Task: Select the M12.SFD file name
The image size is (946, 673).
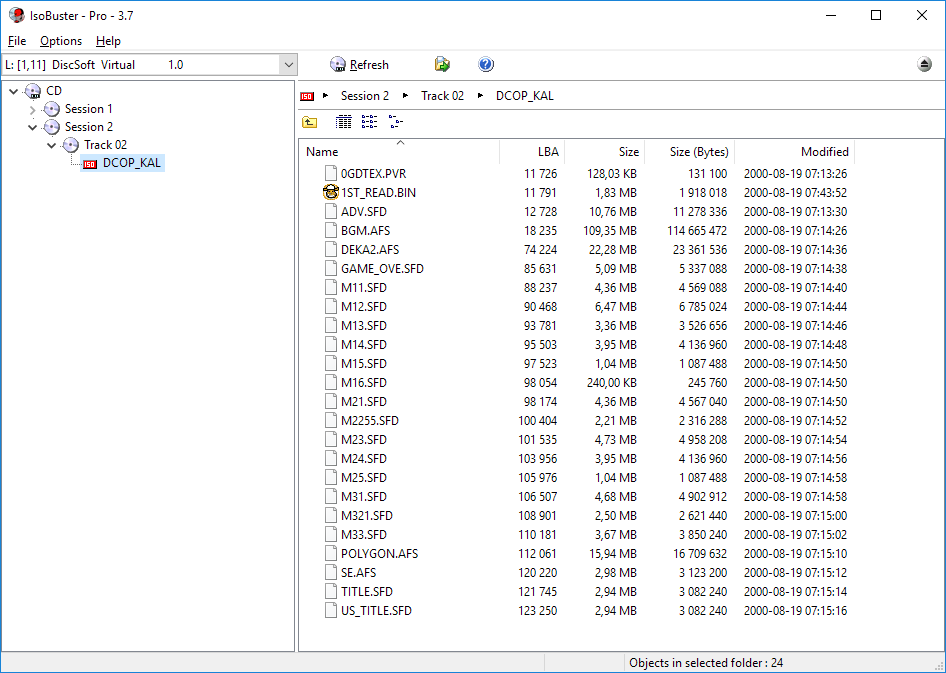Action: point(364,306)
